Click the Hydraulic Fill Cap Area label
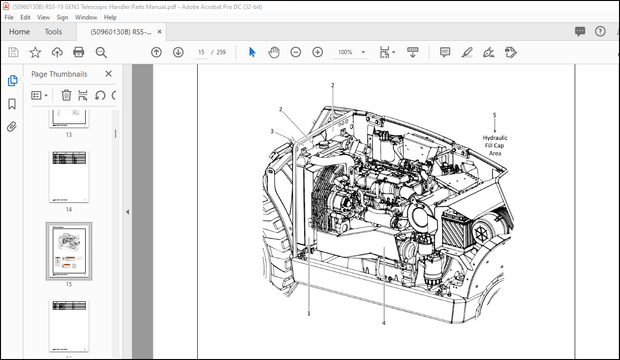Screen dimensions: 620x360 (x=495, y=146)
